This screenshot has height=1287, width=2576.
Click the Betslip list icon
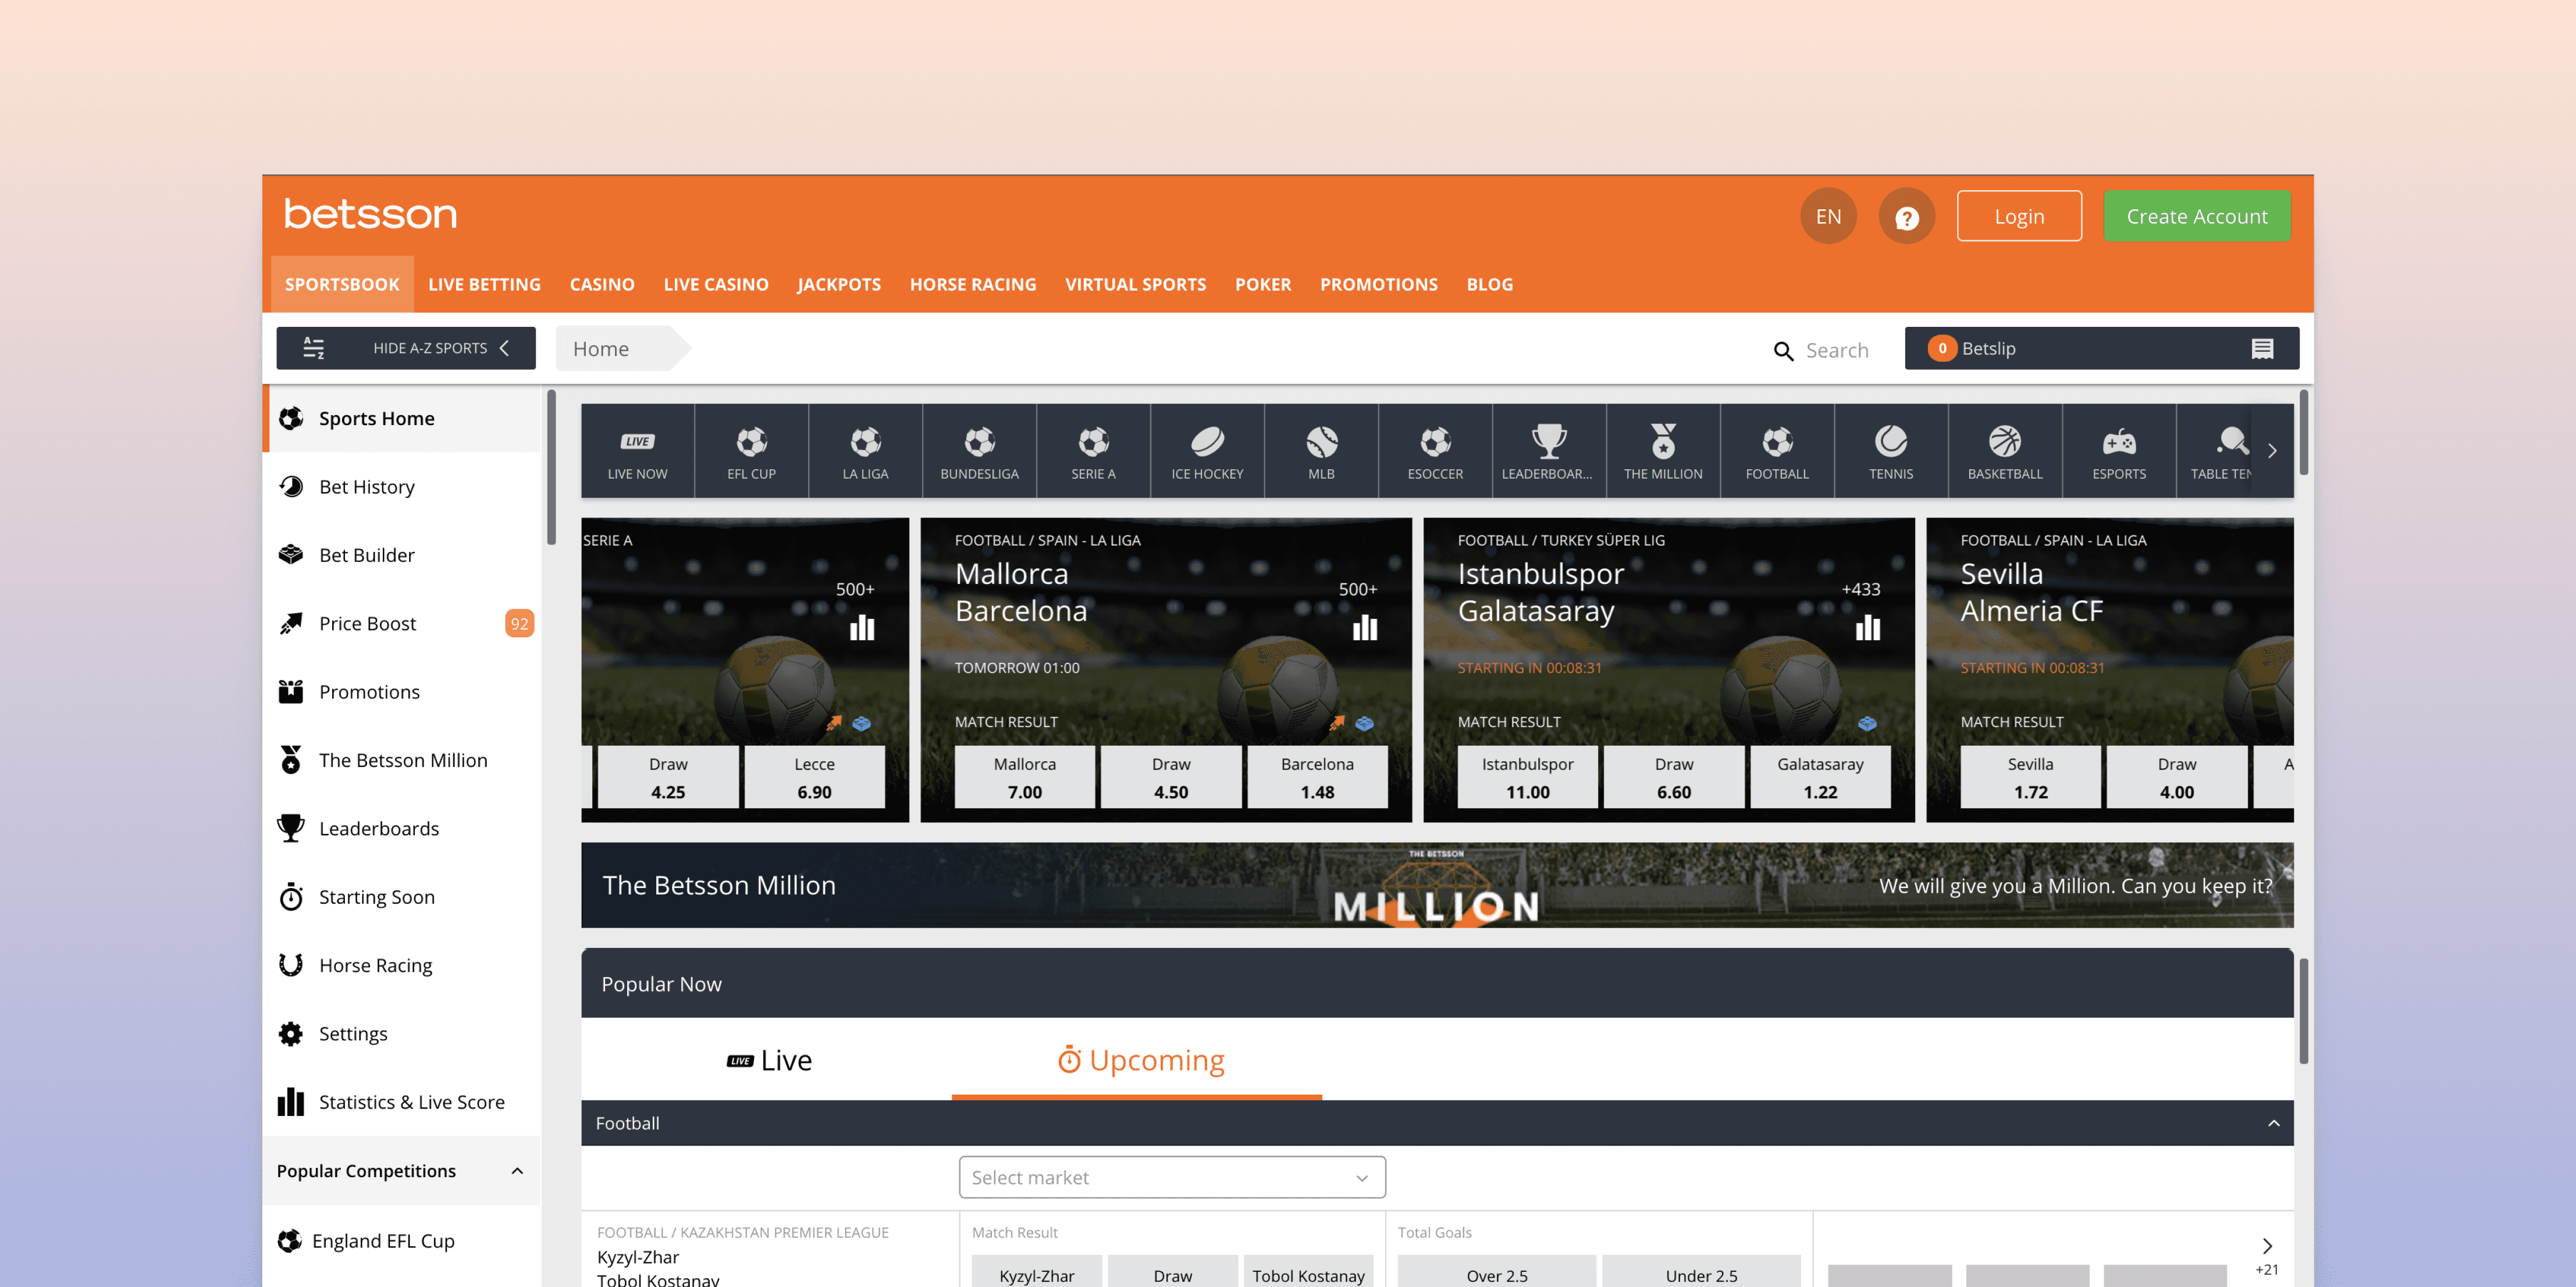[2262, 349]
